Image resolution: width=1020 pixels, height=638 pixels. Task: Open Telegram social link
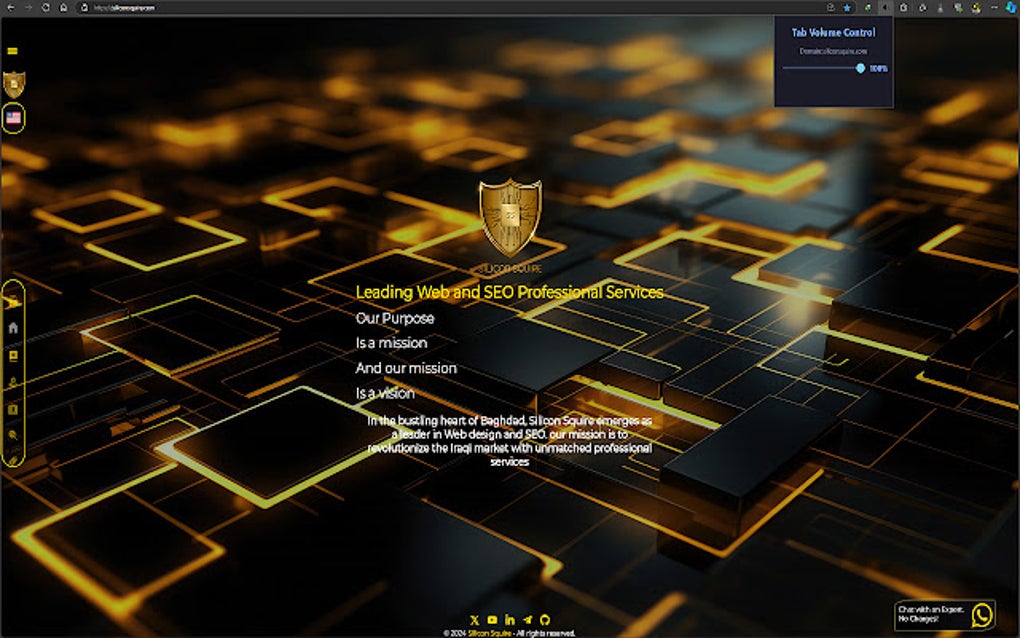527,620
